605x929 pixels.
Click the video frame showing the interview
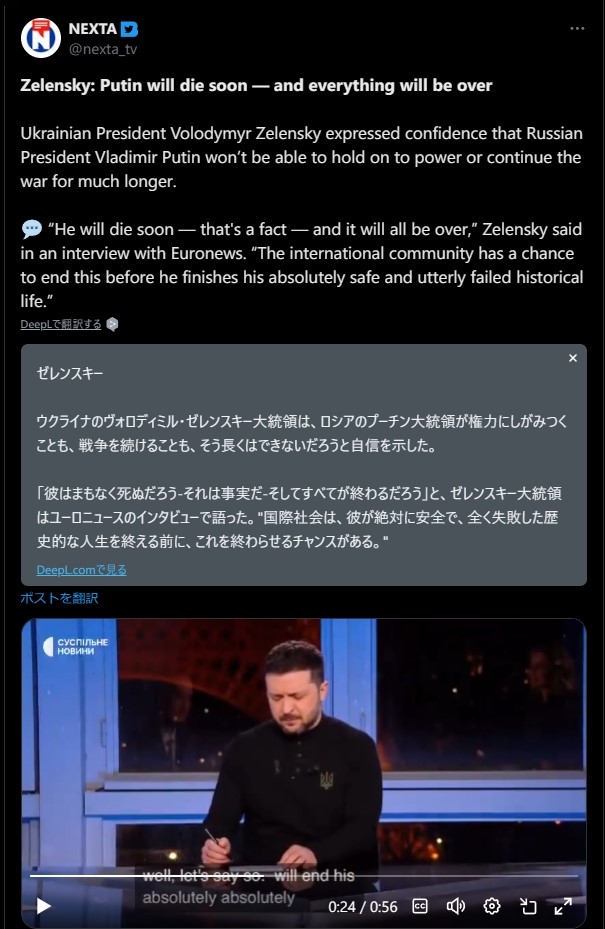point(303,747)
